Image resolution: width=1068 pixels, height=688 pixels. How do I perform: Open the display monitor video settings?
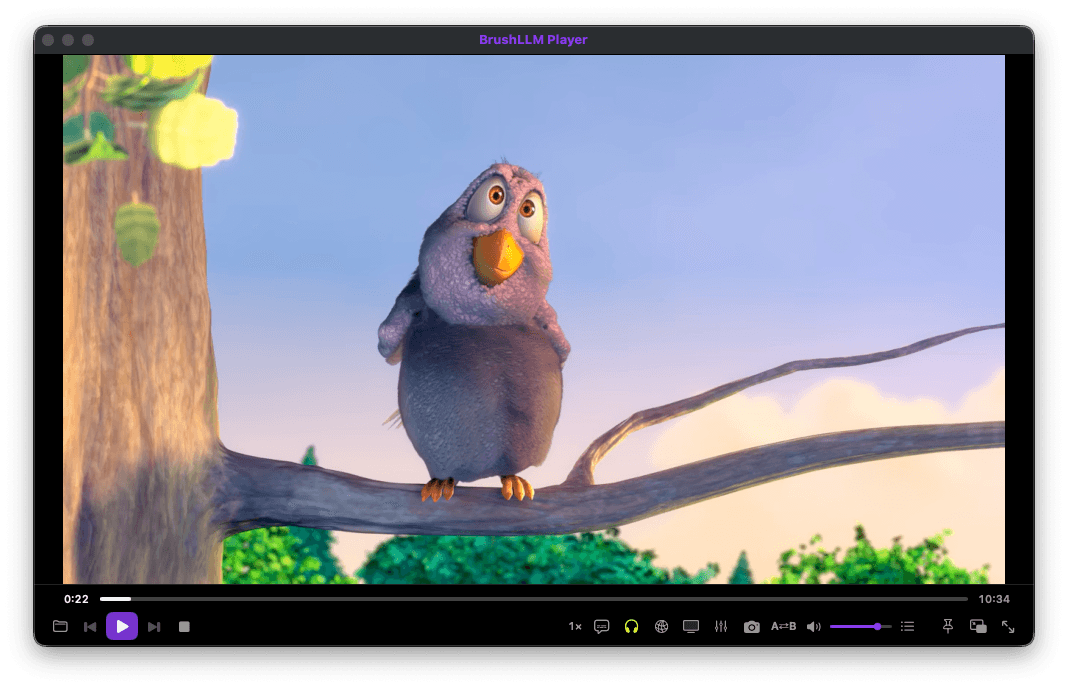691,627
